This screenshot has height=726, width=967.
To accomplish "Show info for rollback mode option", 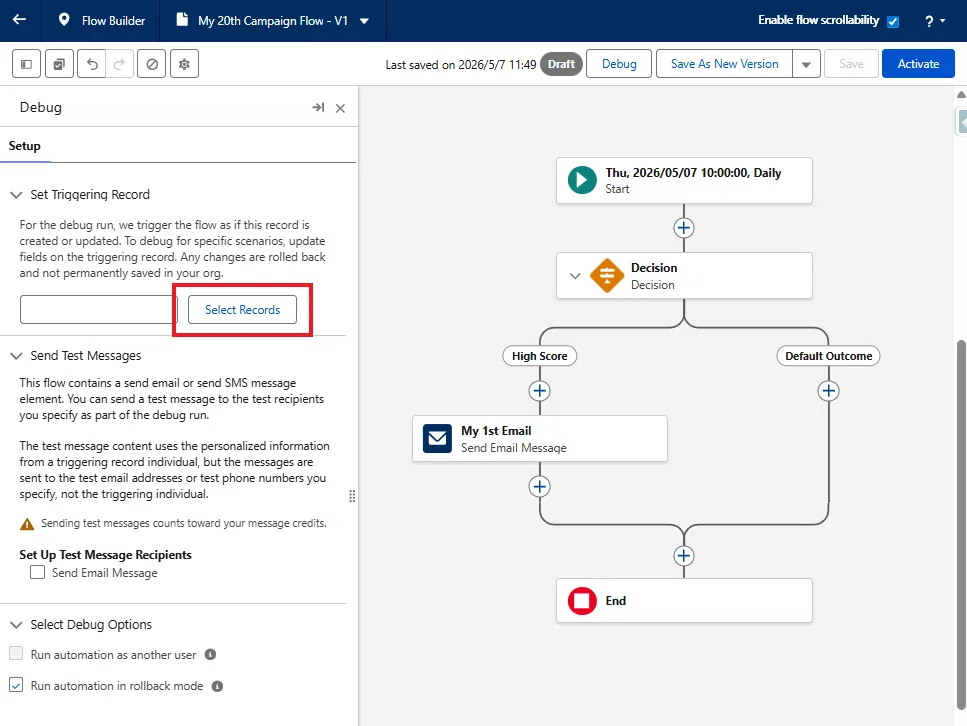I will pyautogui.click(x=217, y=686).
